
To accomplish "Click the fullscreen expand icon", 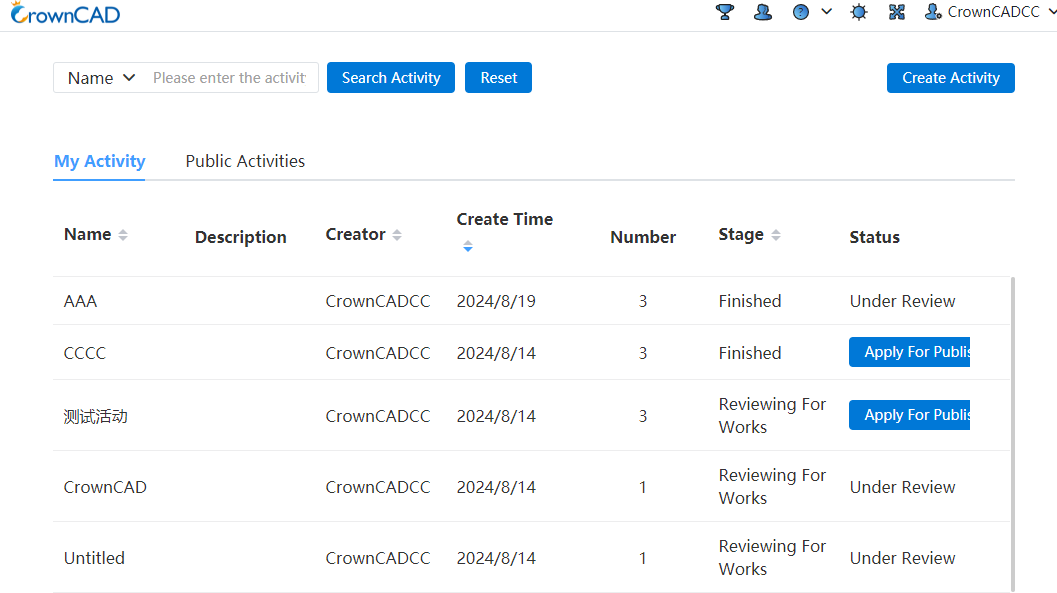I will pyautogui.click(x=897, y=12).
